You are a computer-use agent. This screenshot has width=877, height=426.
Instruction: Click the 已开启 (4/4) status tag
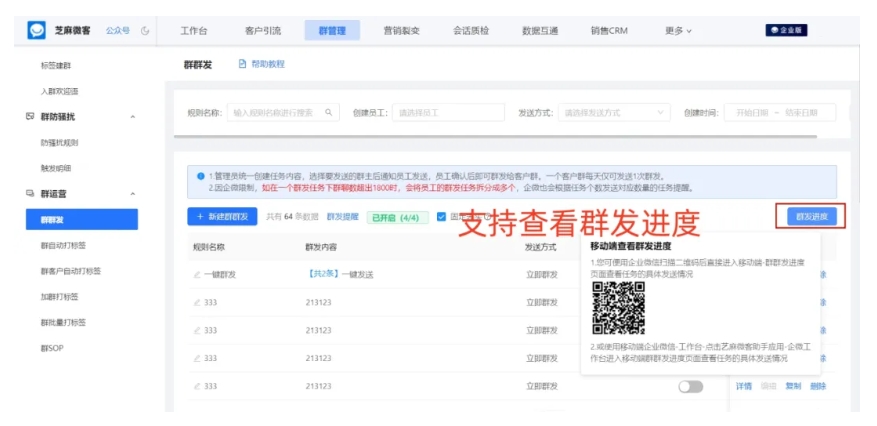(x=398, y=217)
